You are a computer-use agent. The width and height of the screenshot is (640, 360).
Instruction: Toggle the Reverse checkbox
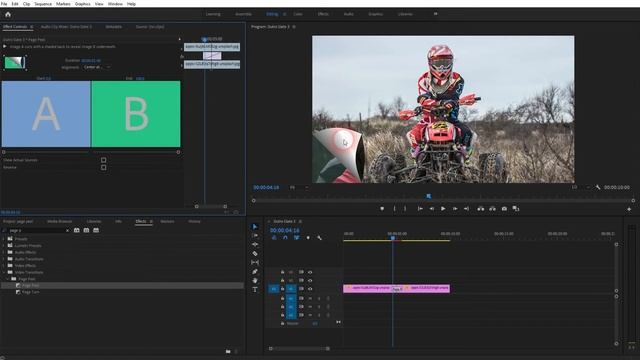(x=103, y=167)
